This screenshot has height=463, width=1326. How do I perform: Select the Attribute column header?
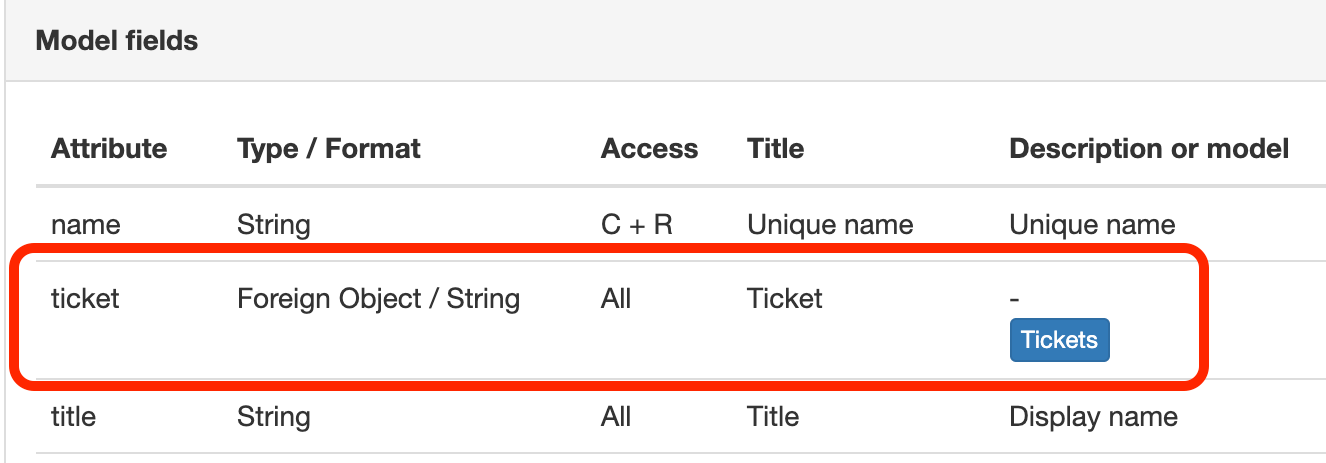coord(109,149)
